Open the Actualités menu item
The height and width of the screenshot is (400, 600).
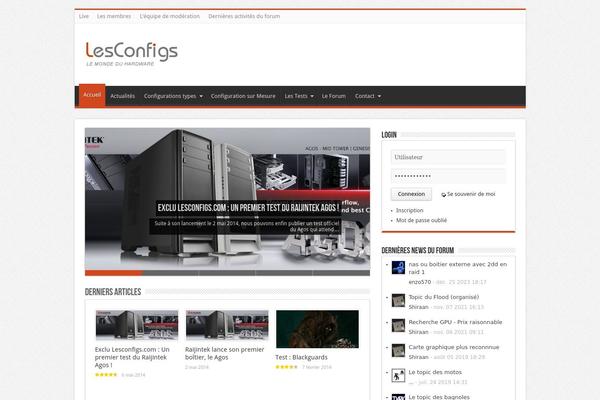pyautogui.click(x=122, y=96)
